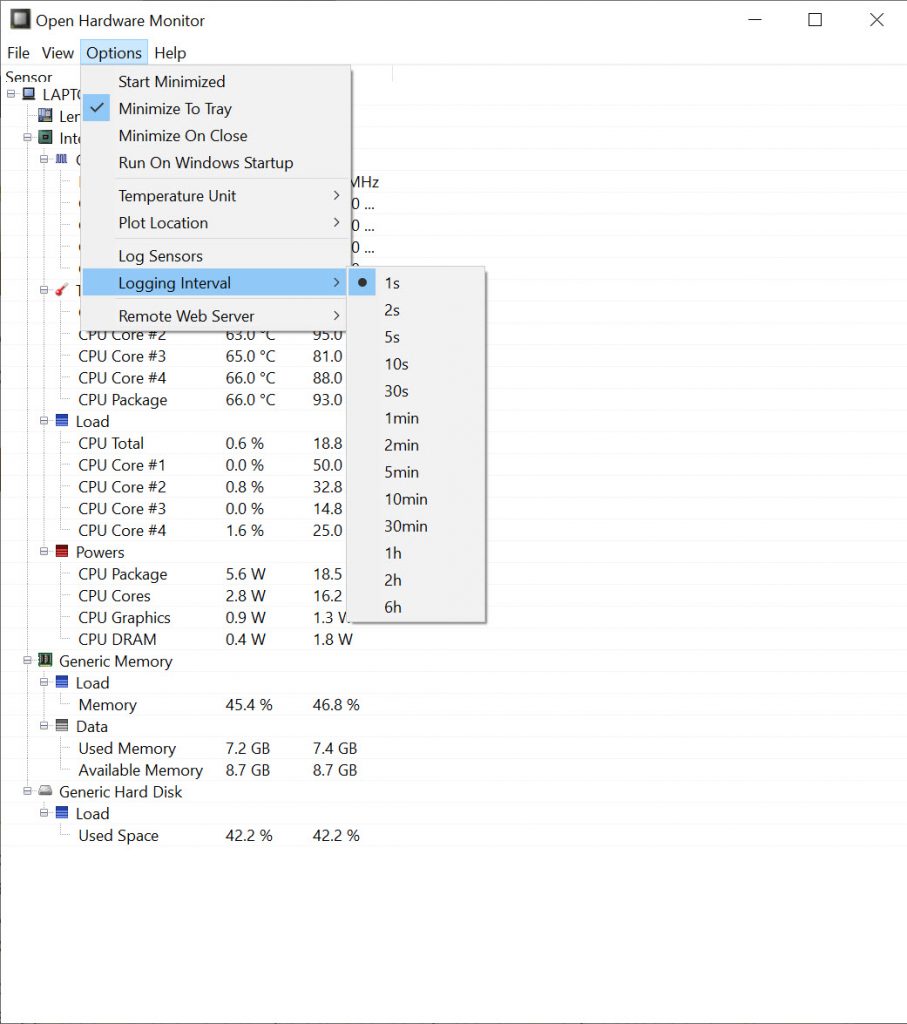907x1024 pixels.
Task: Set logging interval to 10min
Action: pyautogui.click(x=417, y=499)
